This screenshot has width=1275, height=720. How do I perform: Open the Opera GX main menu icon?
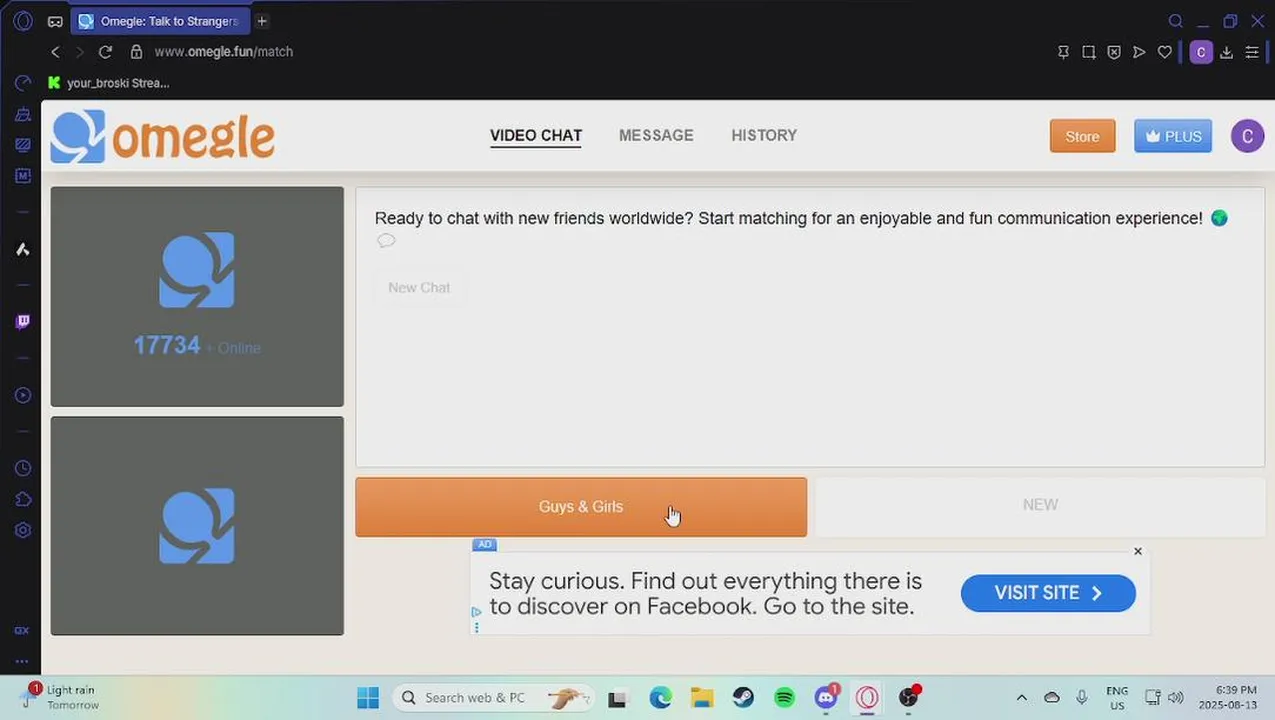(x=23, y=21)
